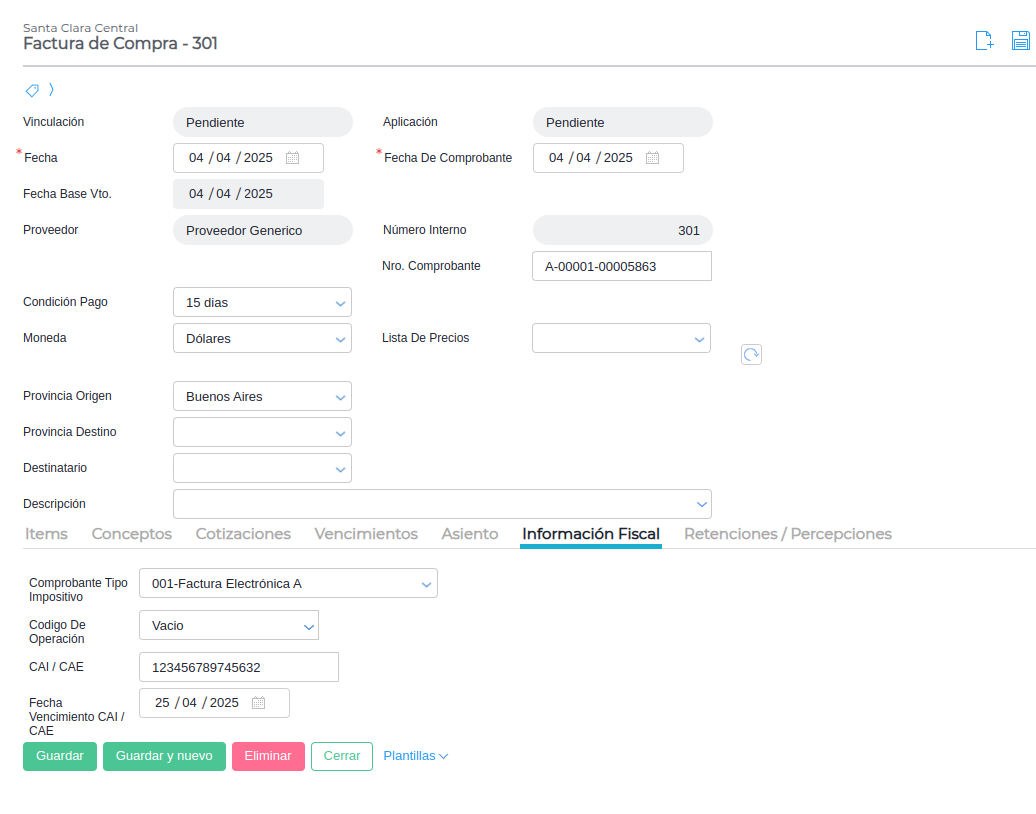1036x814 pixels.
Task: Open Fecha De Comprobante calendar icon
Action: [x=652, y=158]
